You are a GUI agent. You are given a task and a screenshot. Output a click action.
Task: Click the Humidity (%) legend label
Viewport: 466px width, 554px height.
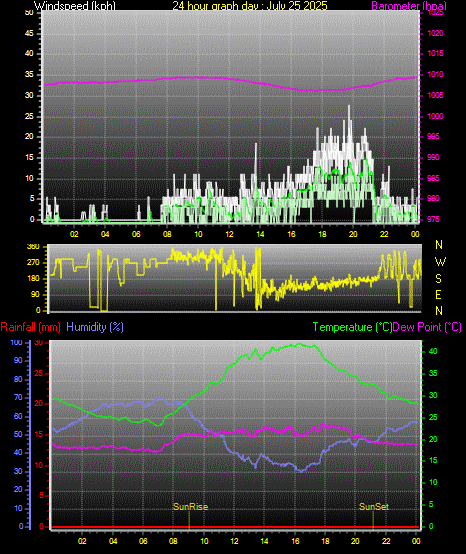tap(95, 327)
